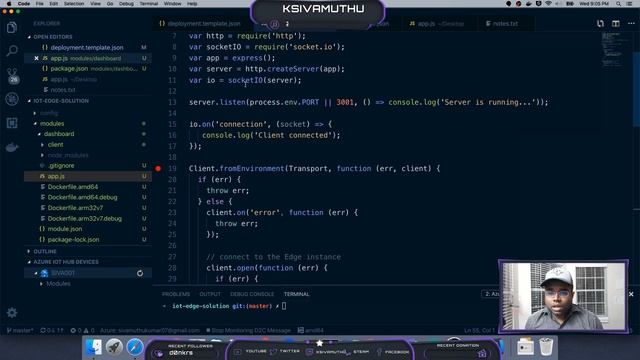Click the code minimap preview
The image size is (640, 360).
613,50
